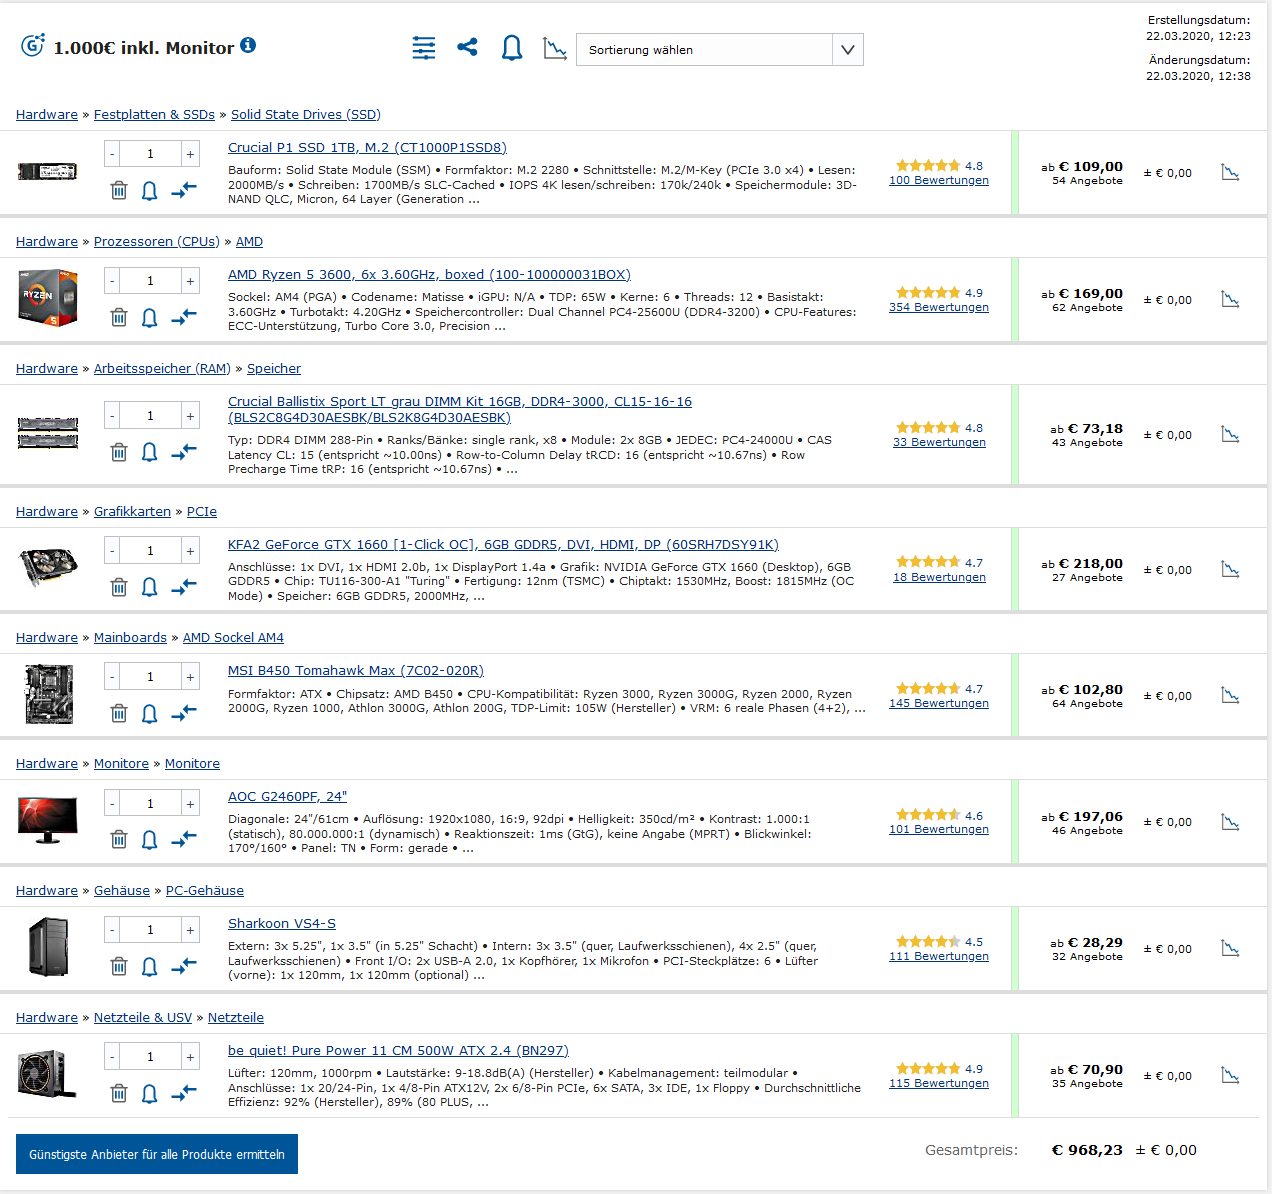Increase quantity of Crucial Ballistix RAM
Screen dimensions: 1272x1194
click(189, 416)
